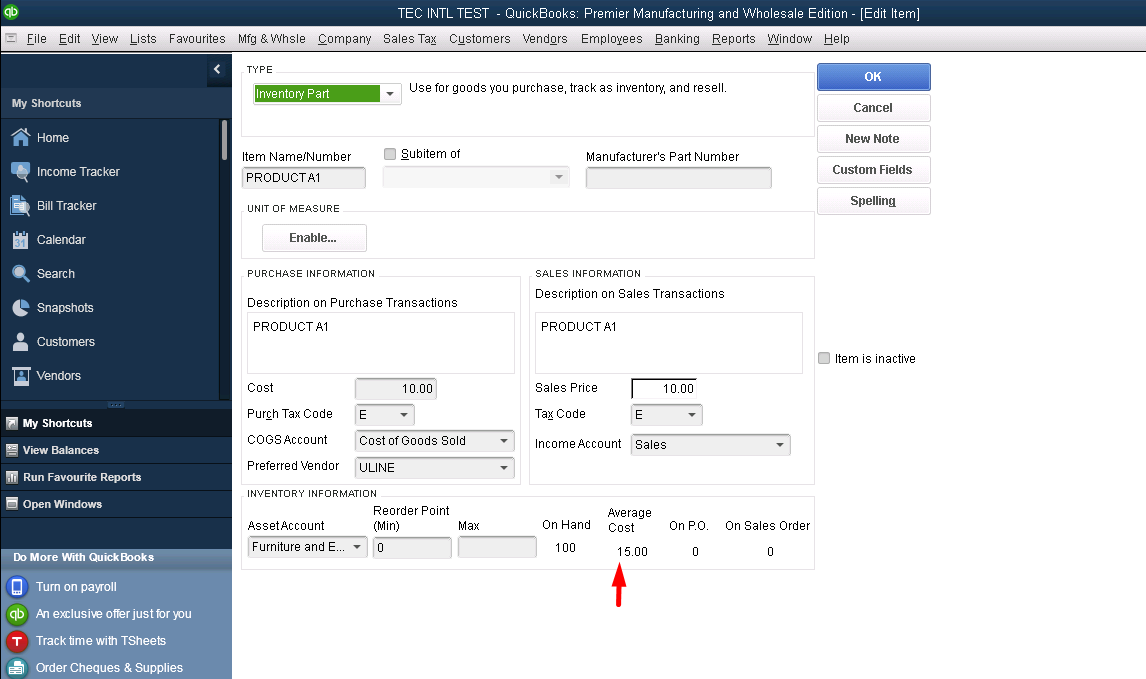
Task: Enable the Subitem of checkbox
Action: (x=390, y=154)
